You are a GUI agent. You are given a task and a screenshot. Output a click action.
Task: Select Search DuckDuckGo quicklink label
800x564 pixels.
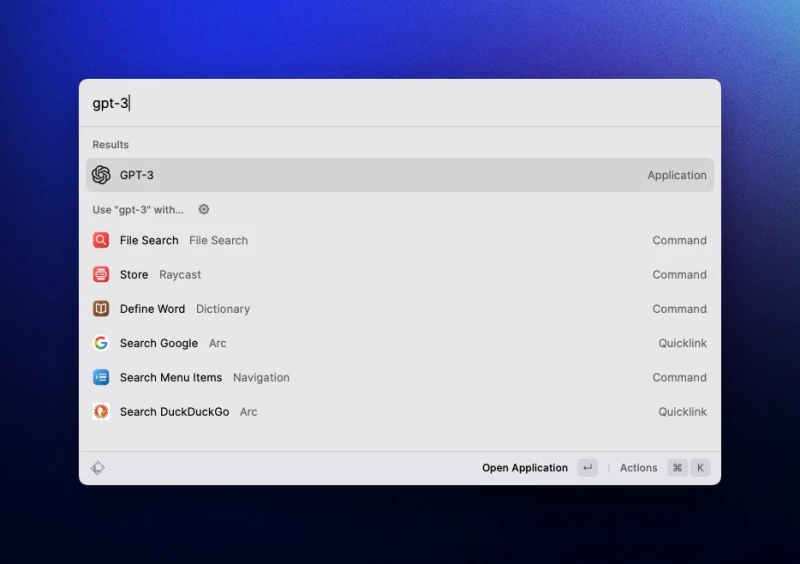click(174, 411)
